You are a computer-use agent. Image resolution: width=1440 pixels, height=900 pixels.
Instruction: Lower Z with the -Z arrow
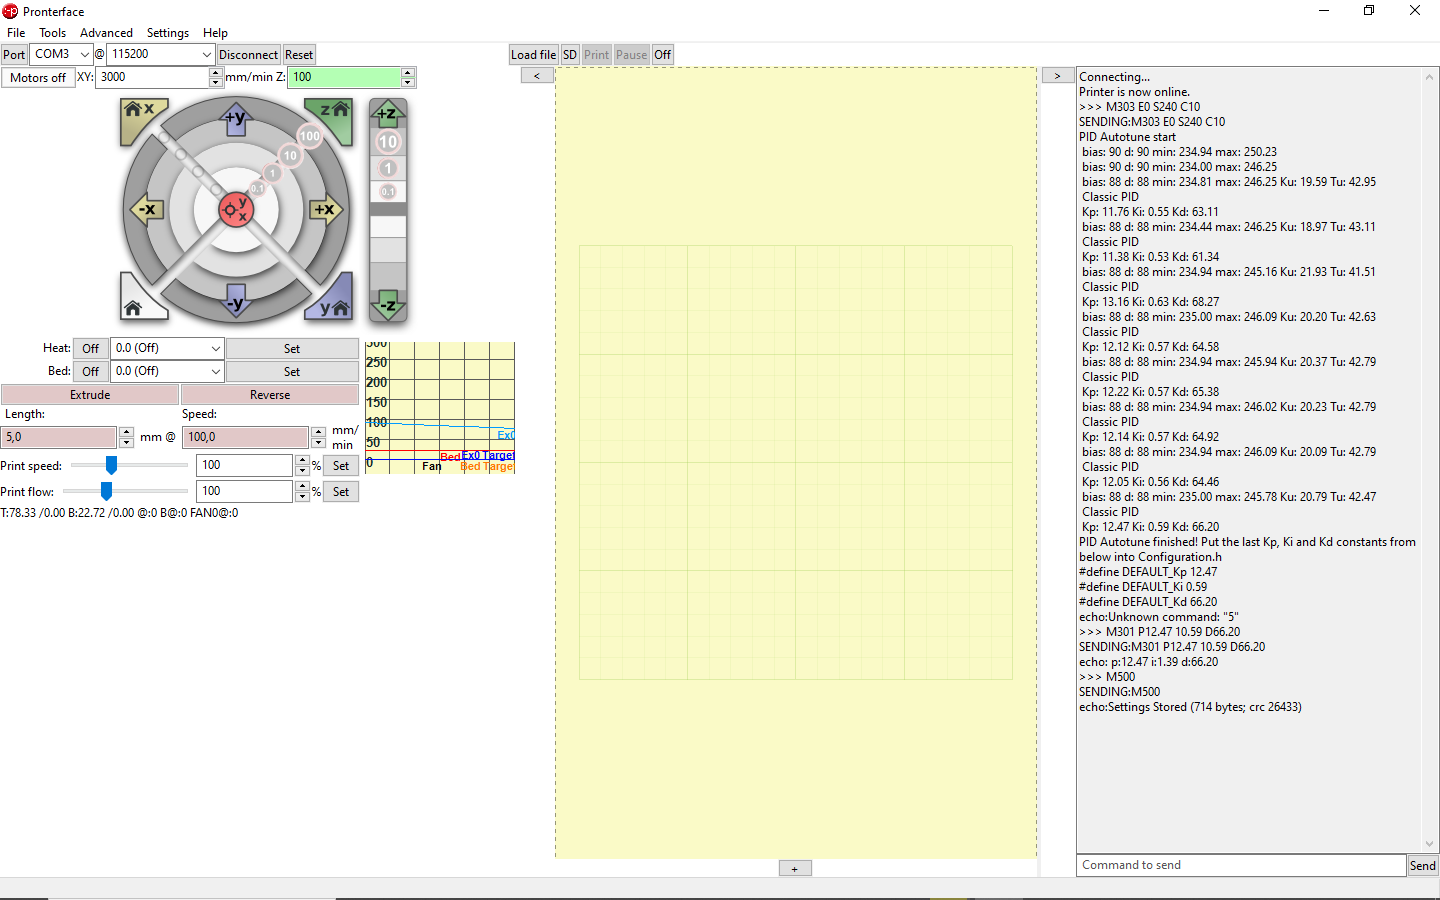pyautogui.click(x=388, y=304)
